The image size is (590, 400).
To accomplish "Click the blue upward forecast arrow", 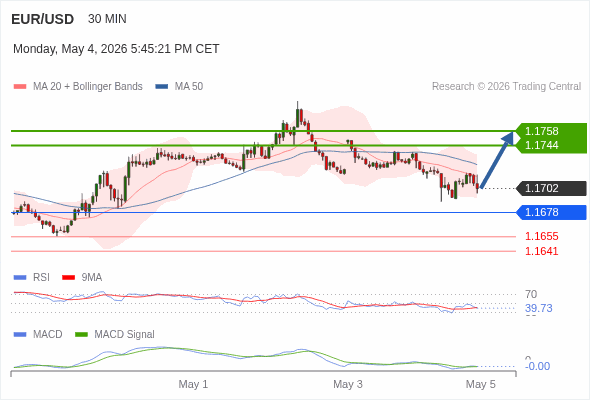I will point(497,160).
